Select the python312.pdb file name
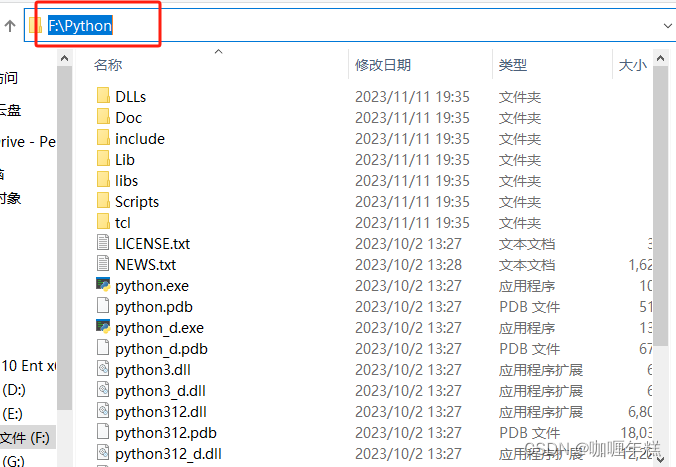The image size is (676, 467). point(166,433)
